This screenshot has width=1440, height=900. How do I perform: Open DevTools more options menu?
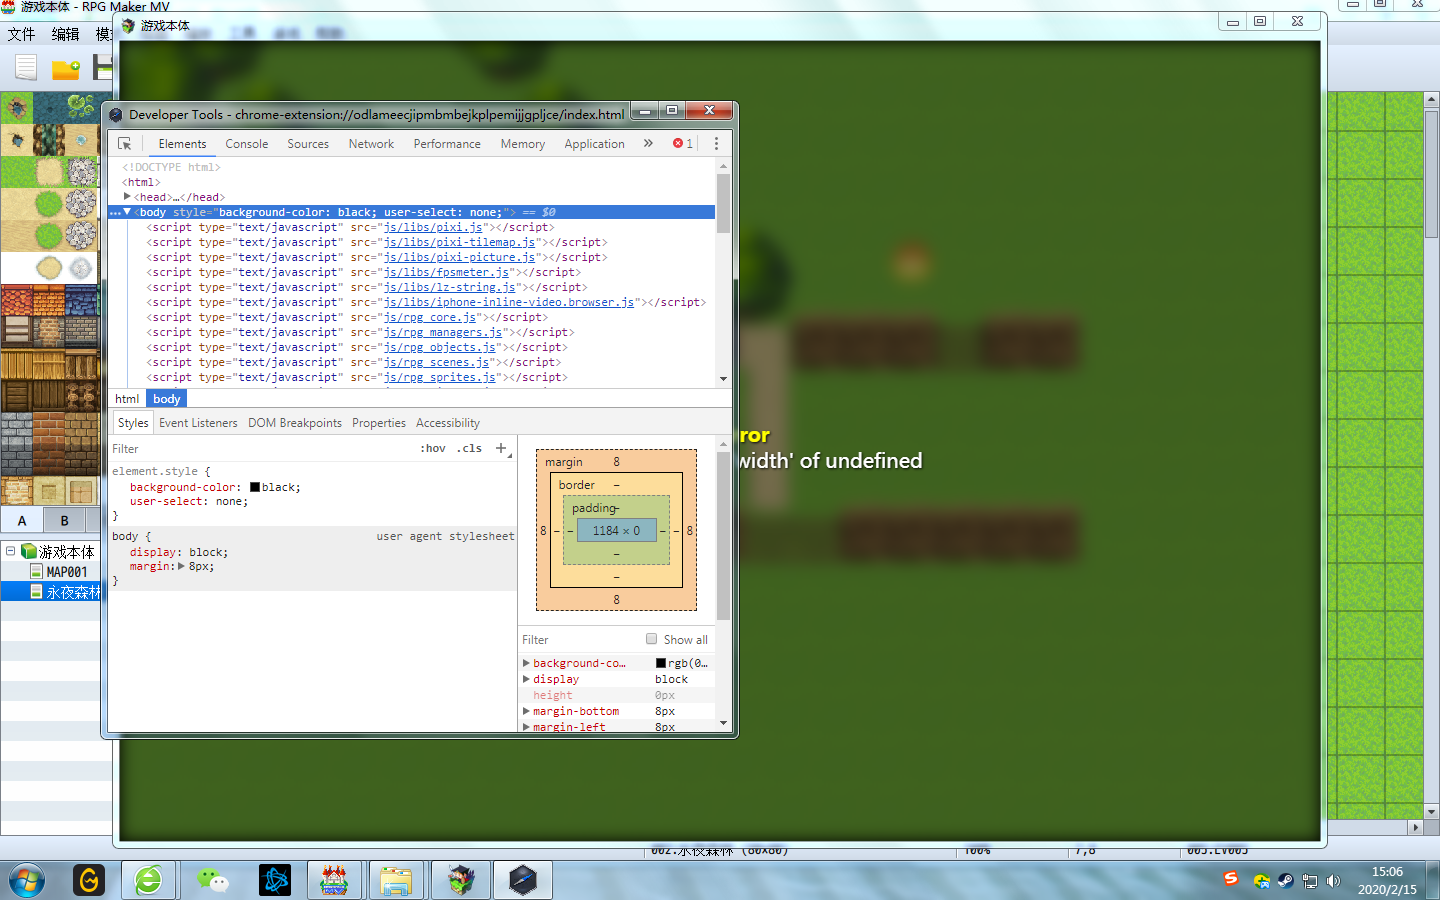[716, 144]
